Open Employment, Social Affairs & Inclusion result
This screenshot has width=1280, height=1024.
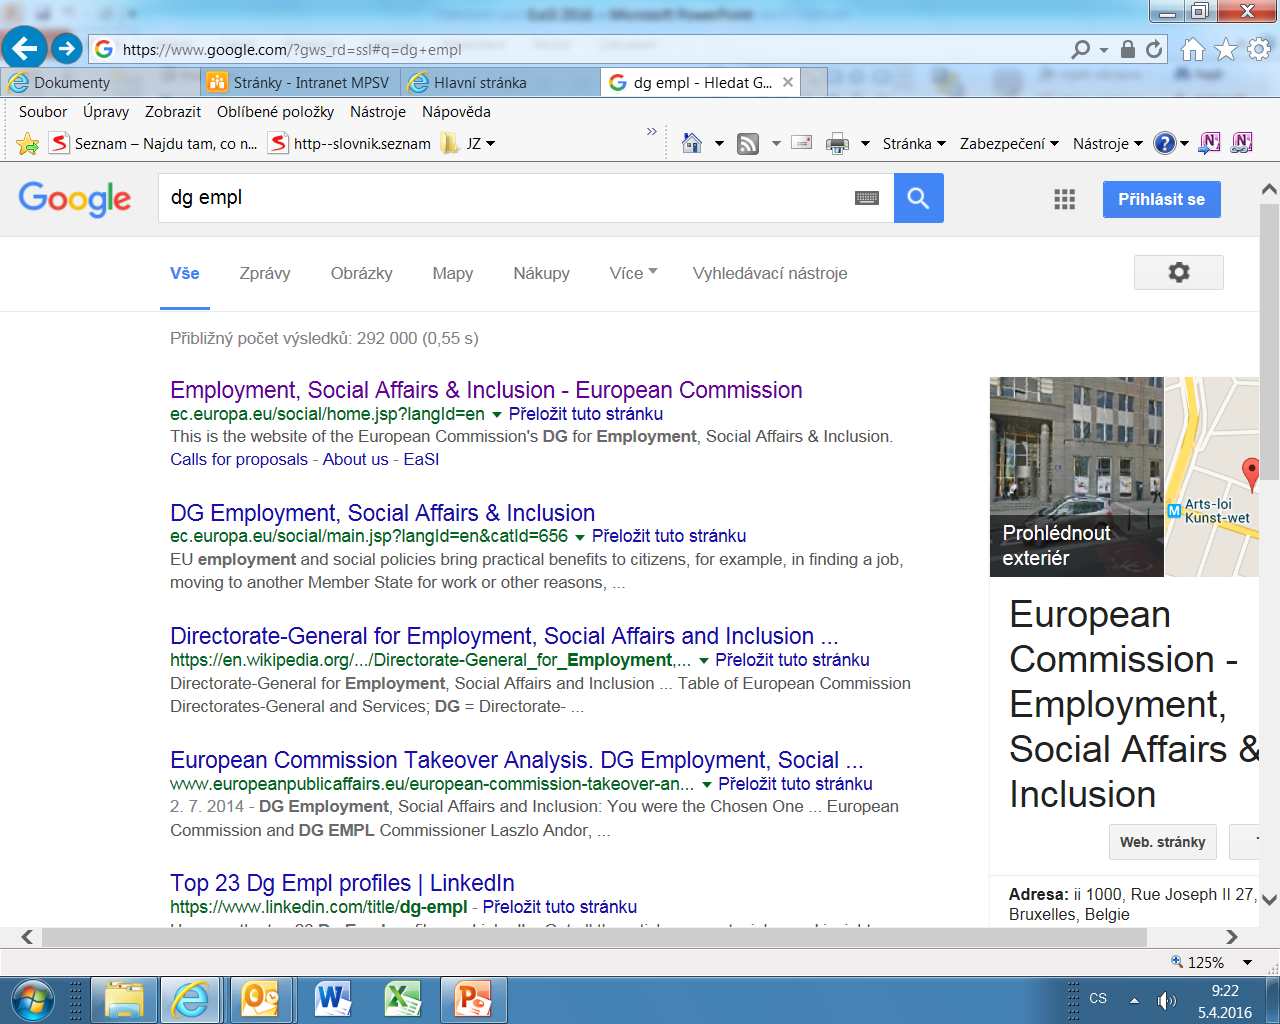486,390
